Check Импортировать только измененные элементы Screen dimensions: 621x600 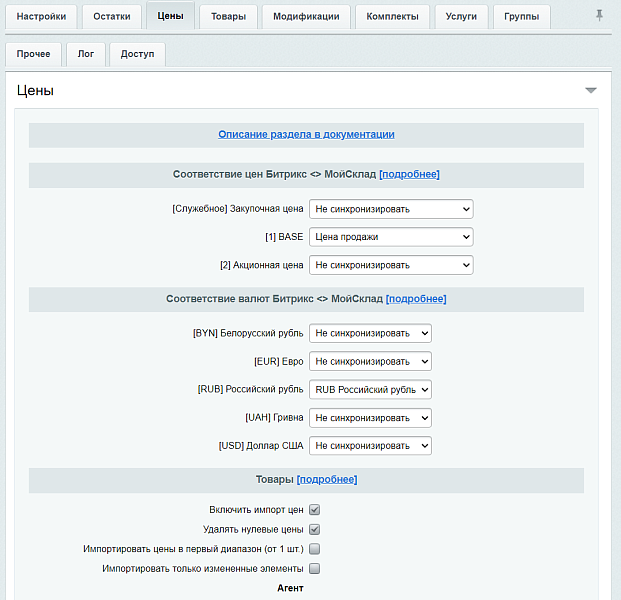pos(314,569)
